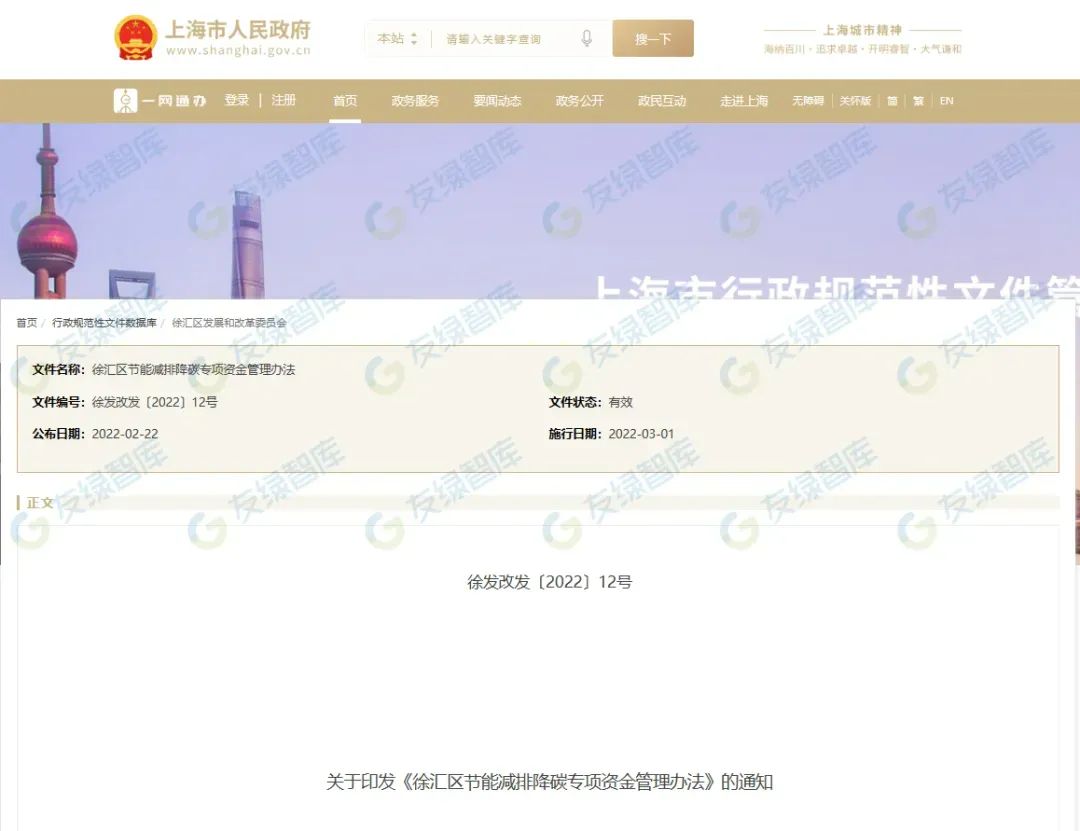Image resolution: width=1080 pixels, height=831 pixels.
Task: Click the 登录 login link
Action: [x=237, y=100]
